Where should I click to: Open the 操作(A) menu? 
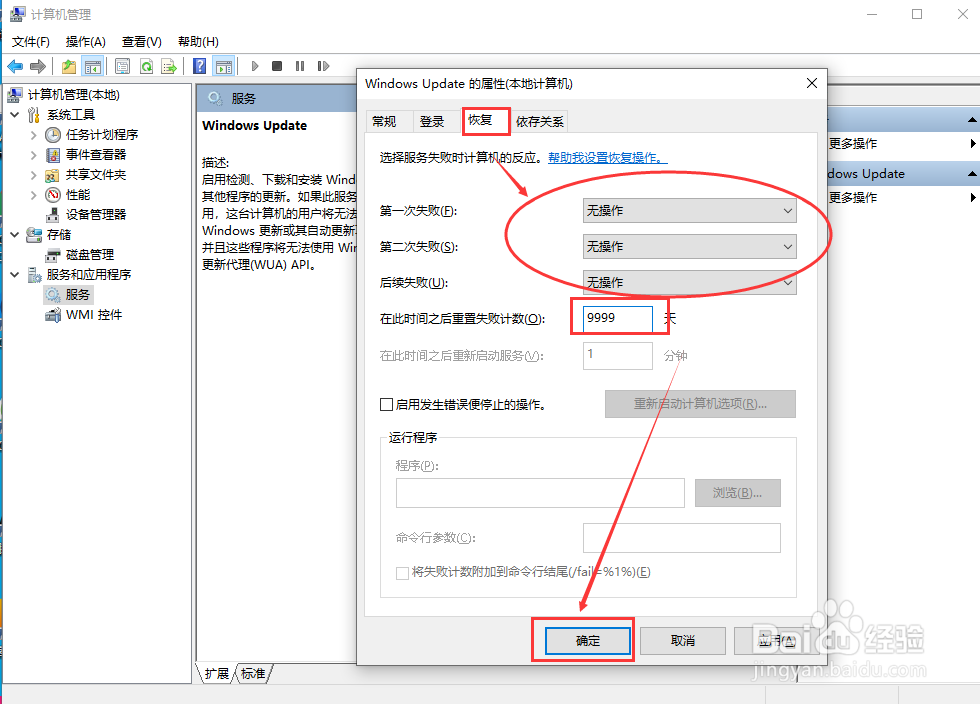[x=86, y=42]
